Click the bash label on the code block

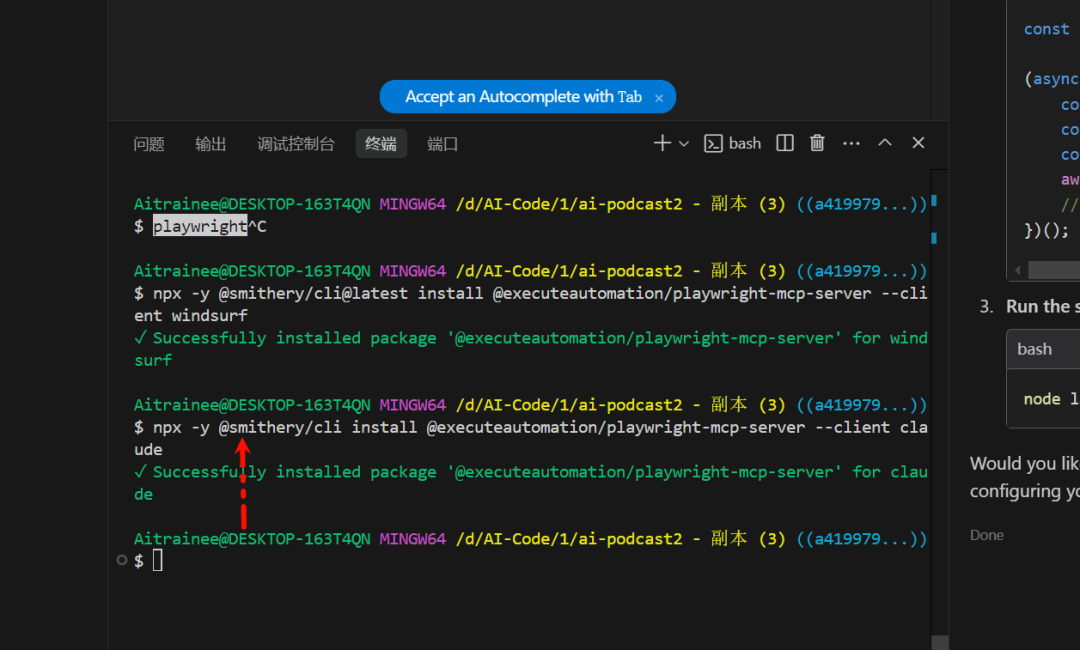pyautogui.click(x=1034, y=349)
